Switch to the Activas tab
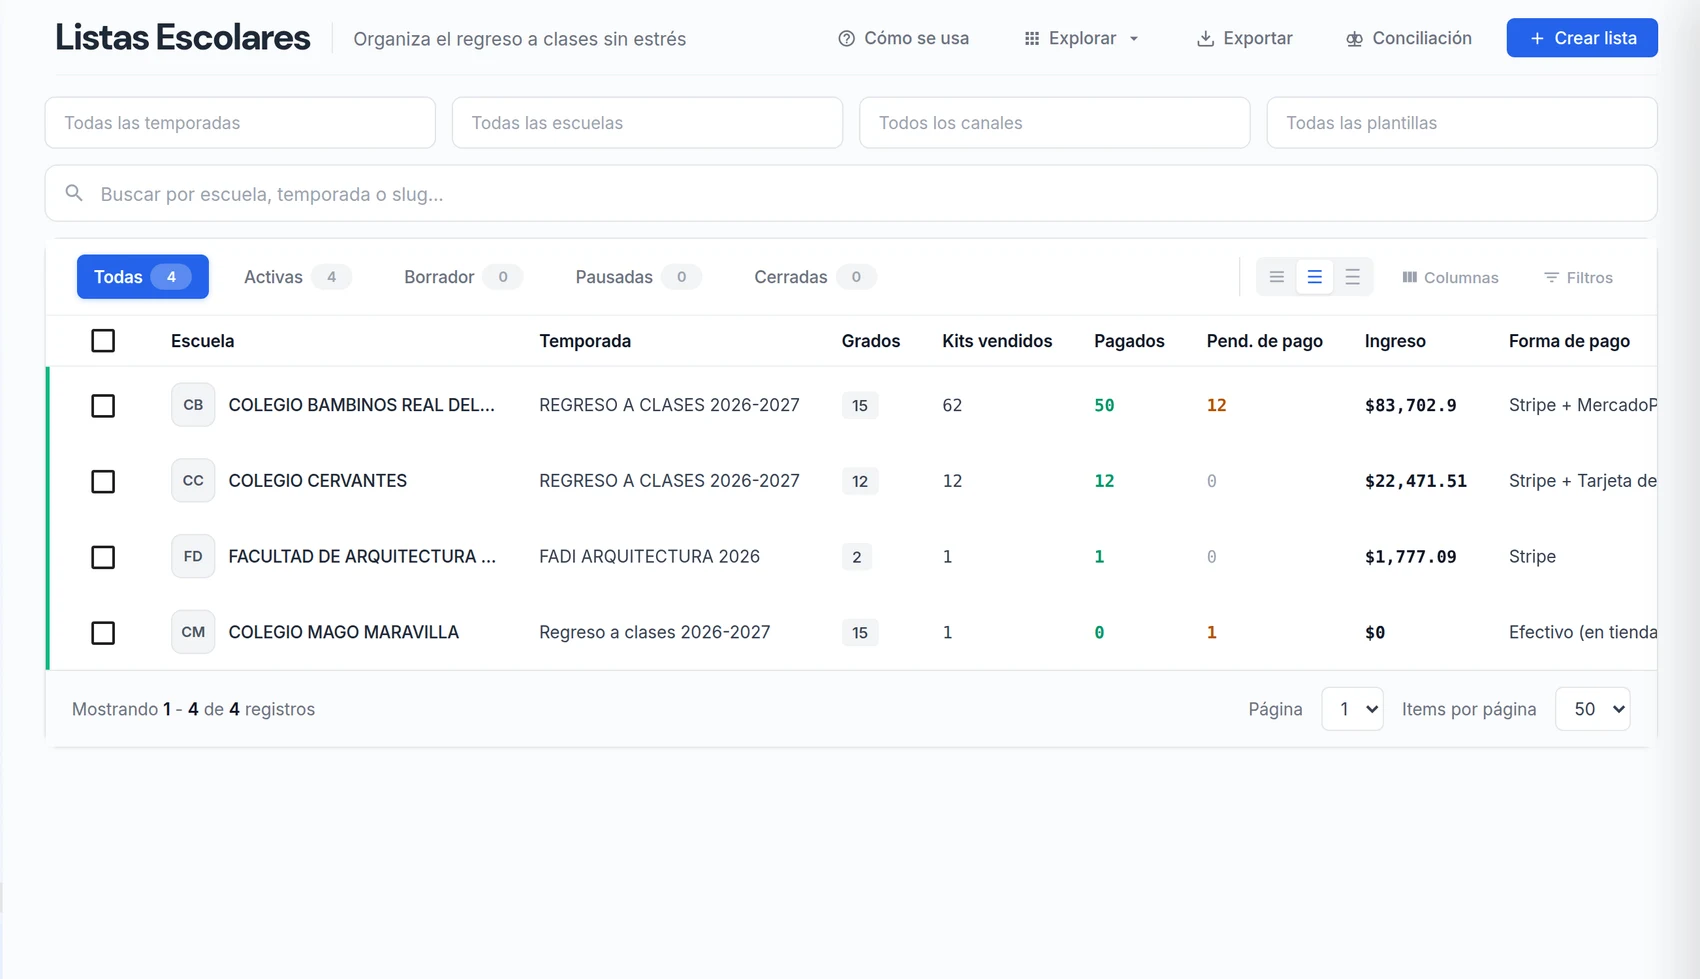Viewport: 1700px width, 979px height. pos(297,277)
